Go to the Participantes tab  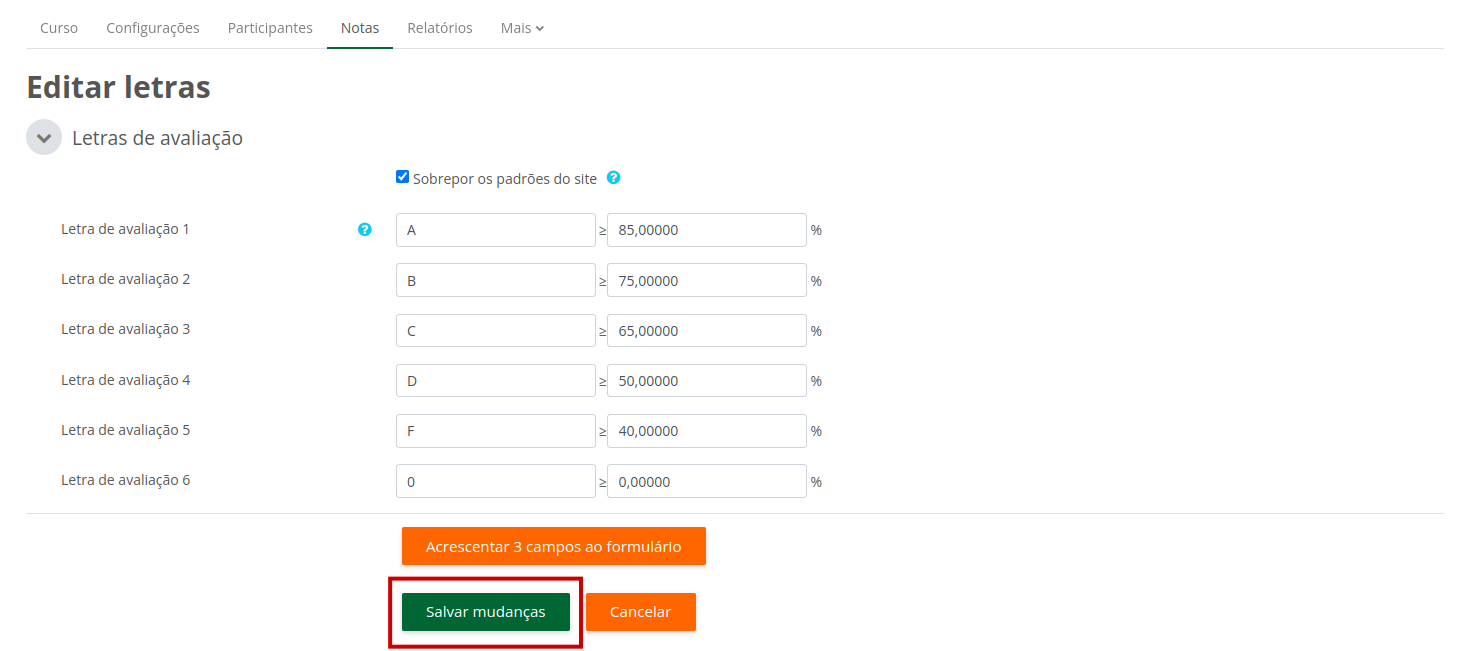pyautogui.click(x=270, y=28)
